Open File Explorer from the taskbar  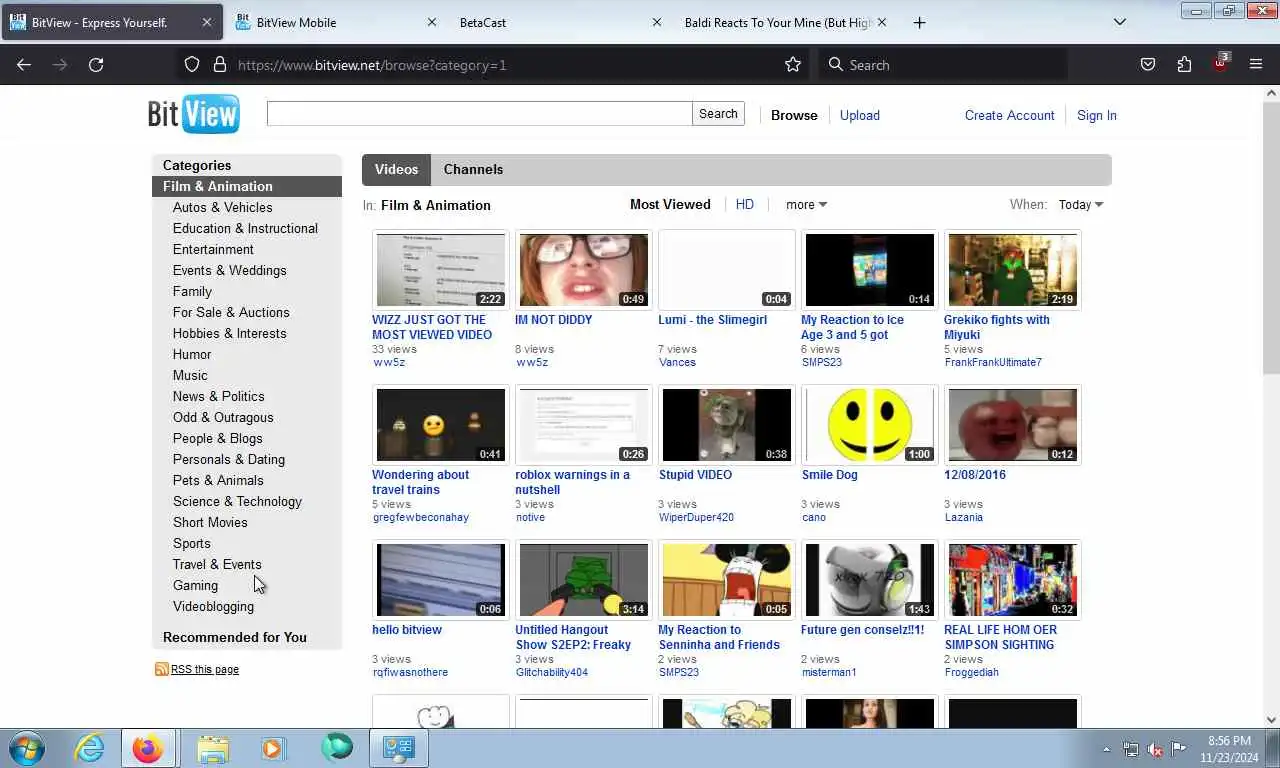[x=213, y=748]
